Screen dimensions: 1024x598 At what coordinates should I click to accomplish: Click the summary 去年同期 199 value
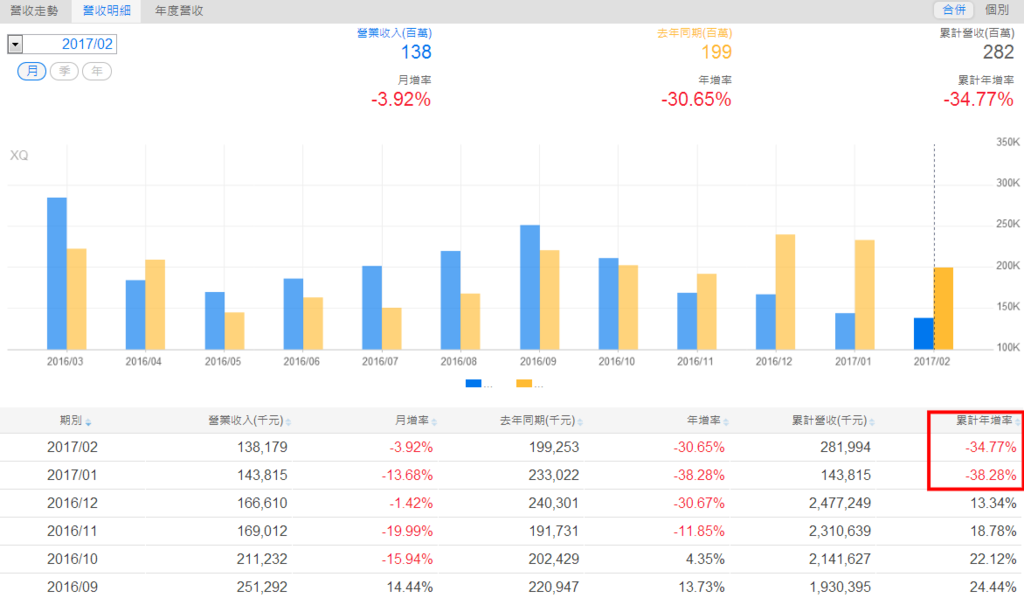click(x=716, y=52)
